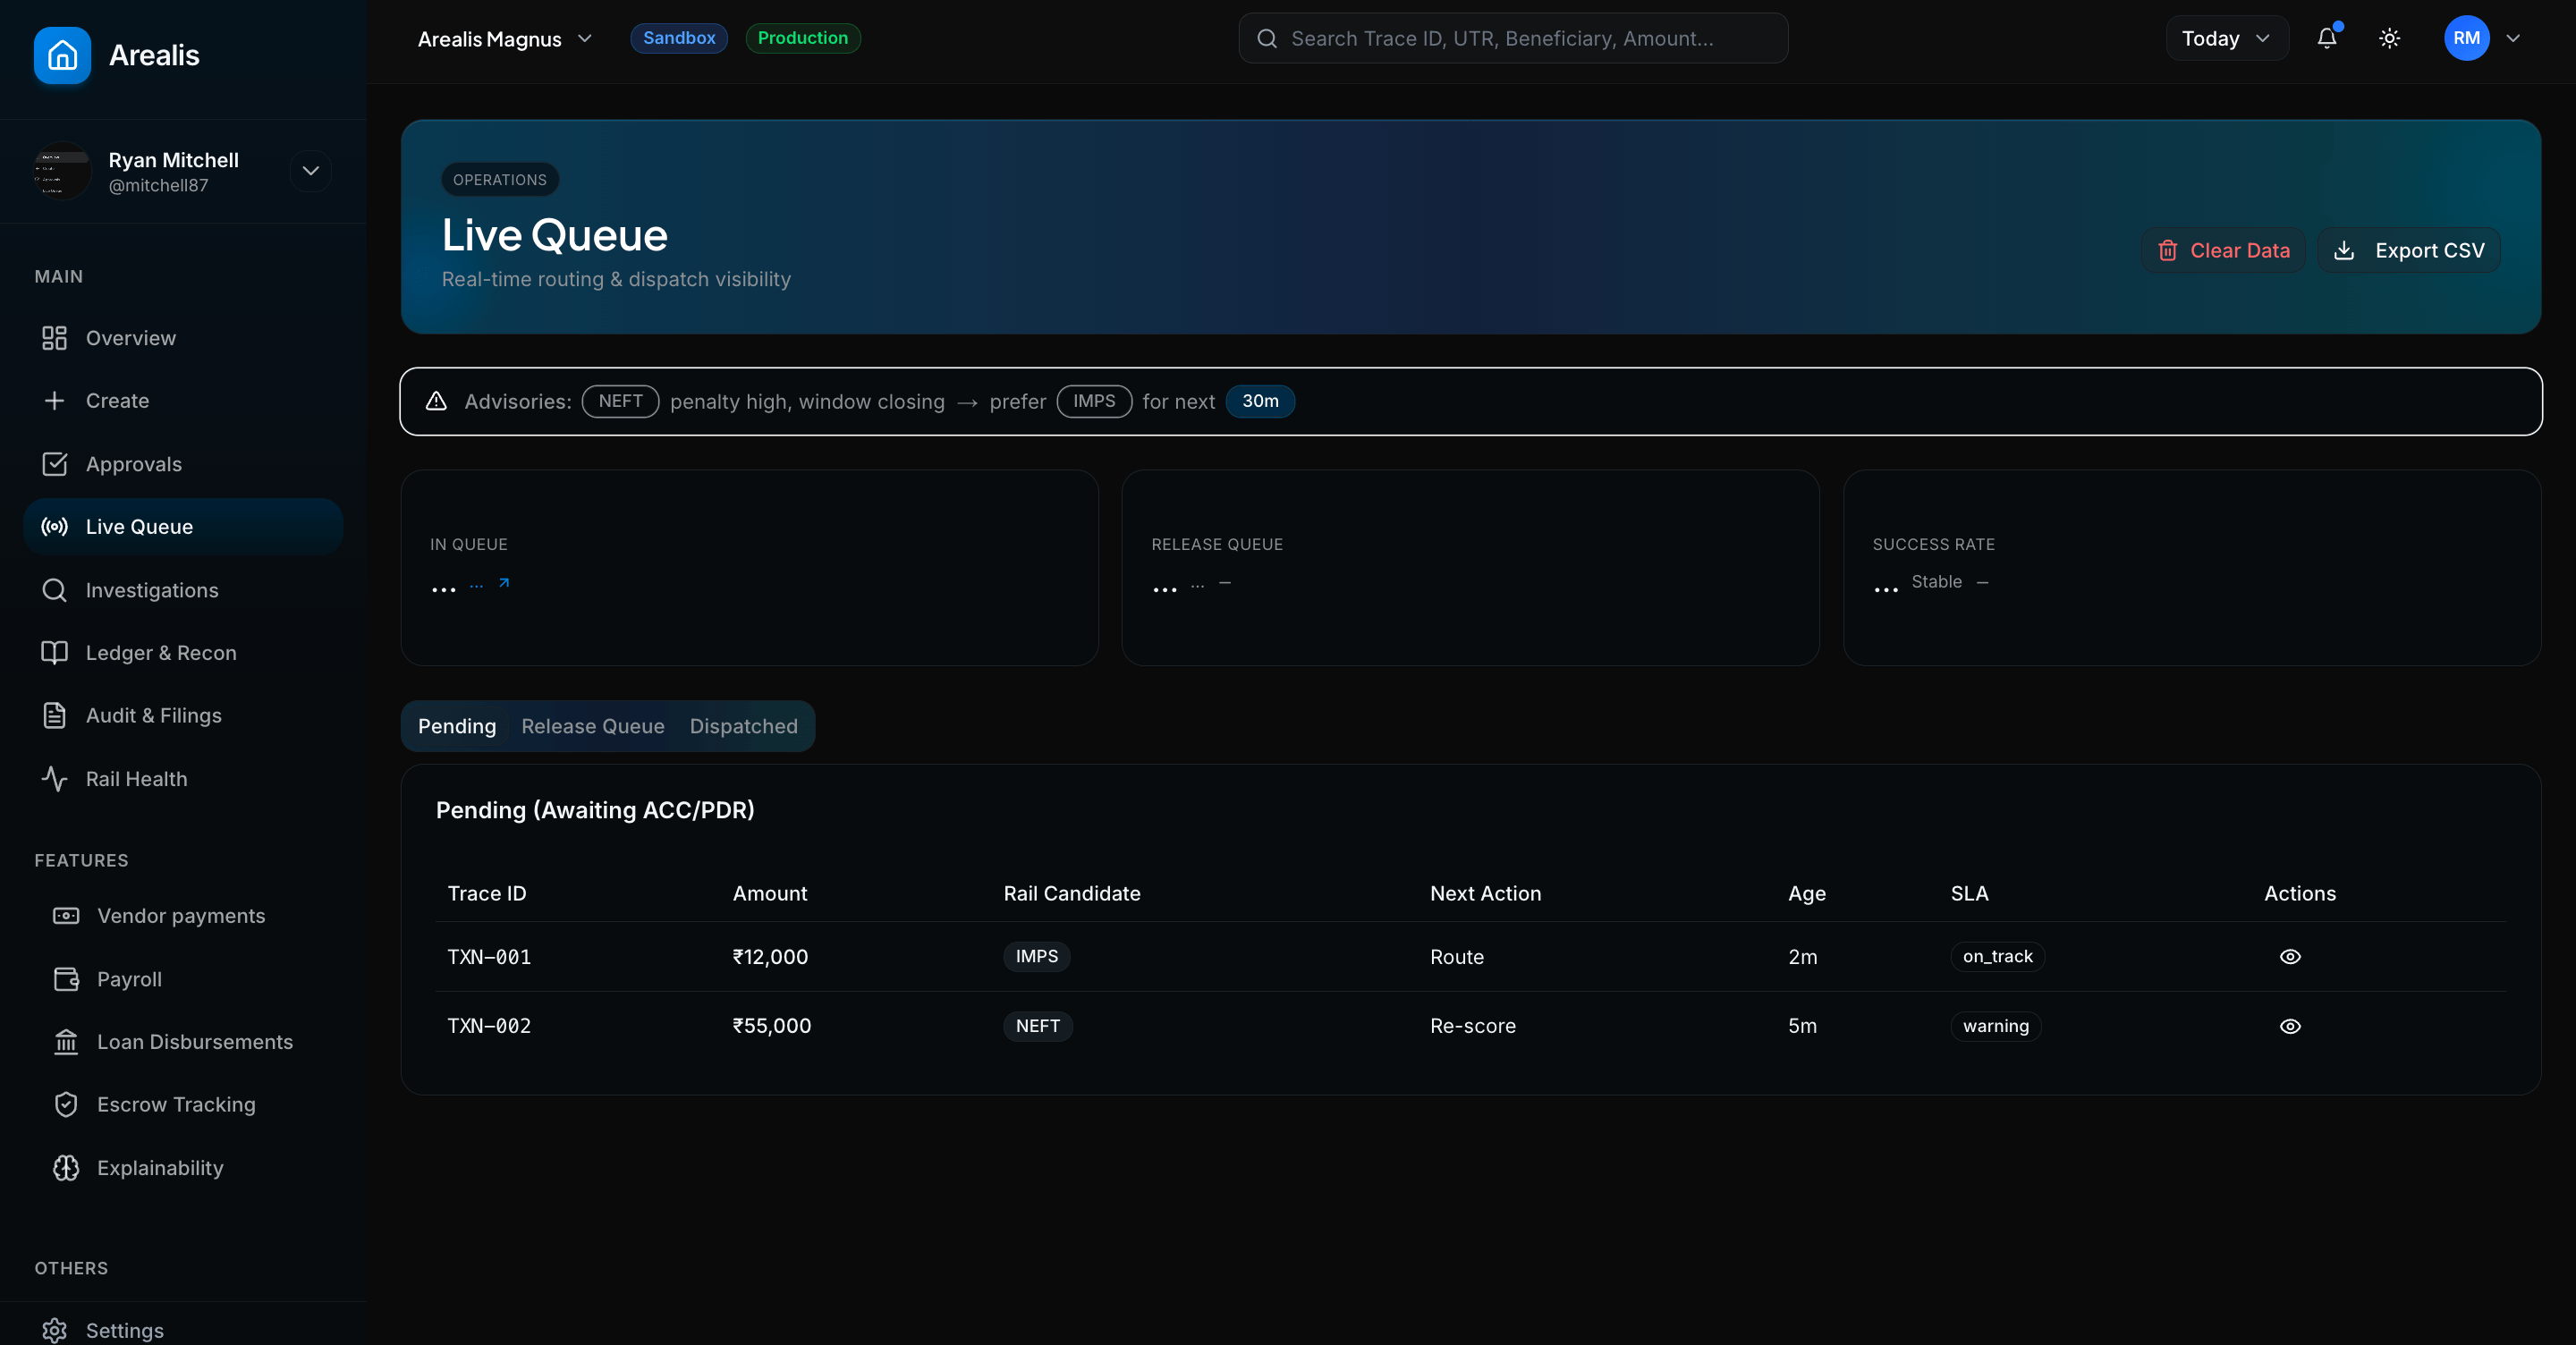Show details for TXN-001 via eye icon
Image resolution: width=2576 pixels, height=1345 pixels.
(x=2291, y=956)
